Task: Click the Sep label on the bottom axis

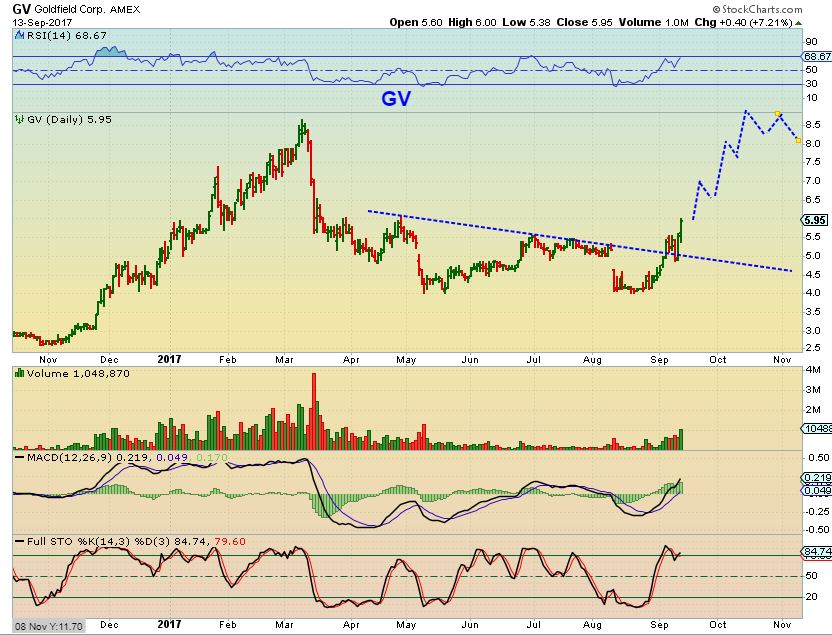Action: [660, 625]
